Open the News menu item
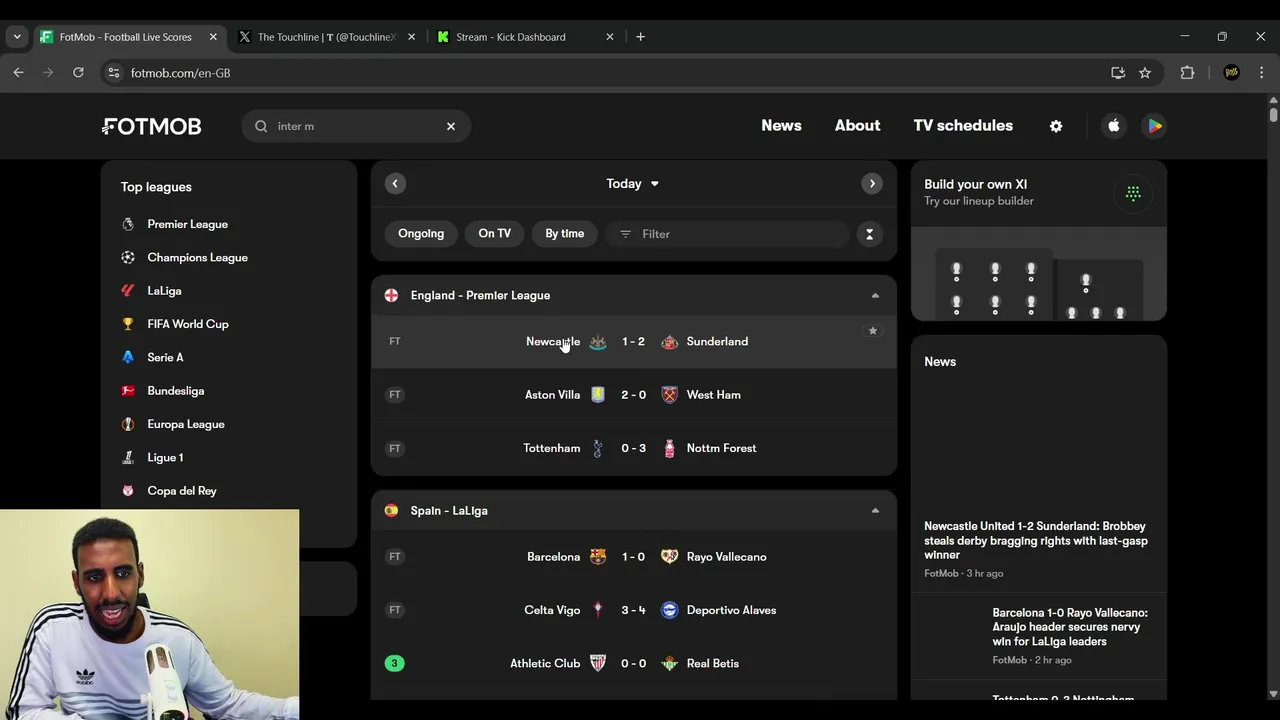1280x720 pixels. pyautogui.click(x=781, y=126)
